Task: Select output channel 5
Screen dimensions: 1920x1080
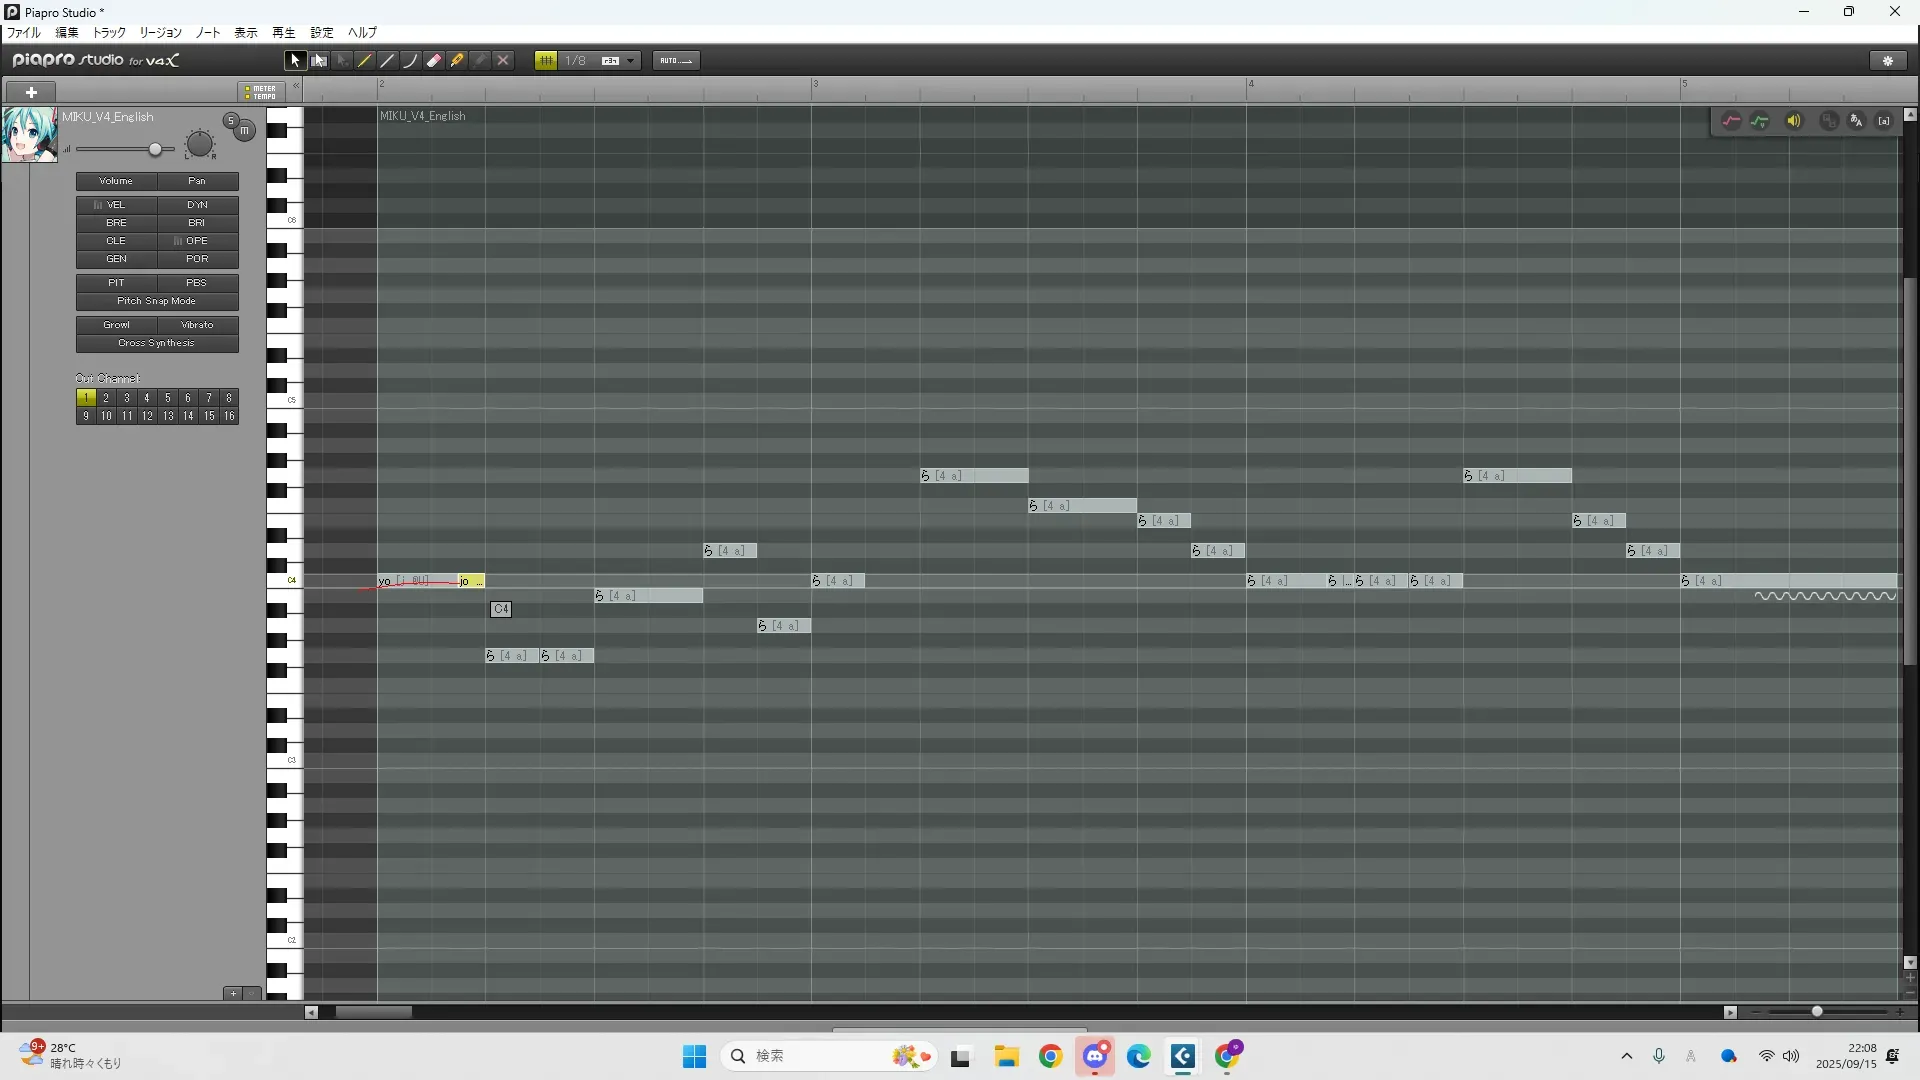Action: [x=167, y=398]
